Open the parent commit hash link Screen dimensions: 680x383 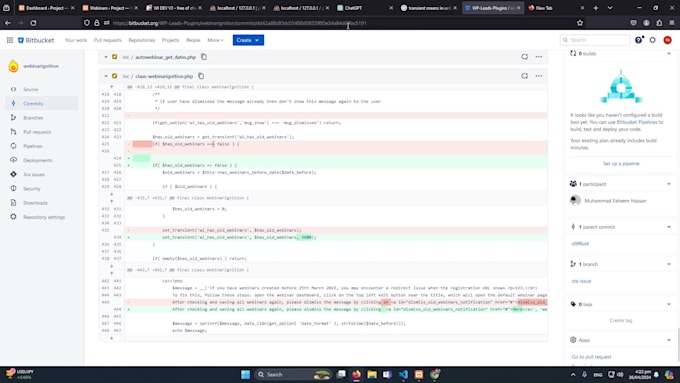pos(580,244)
